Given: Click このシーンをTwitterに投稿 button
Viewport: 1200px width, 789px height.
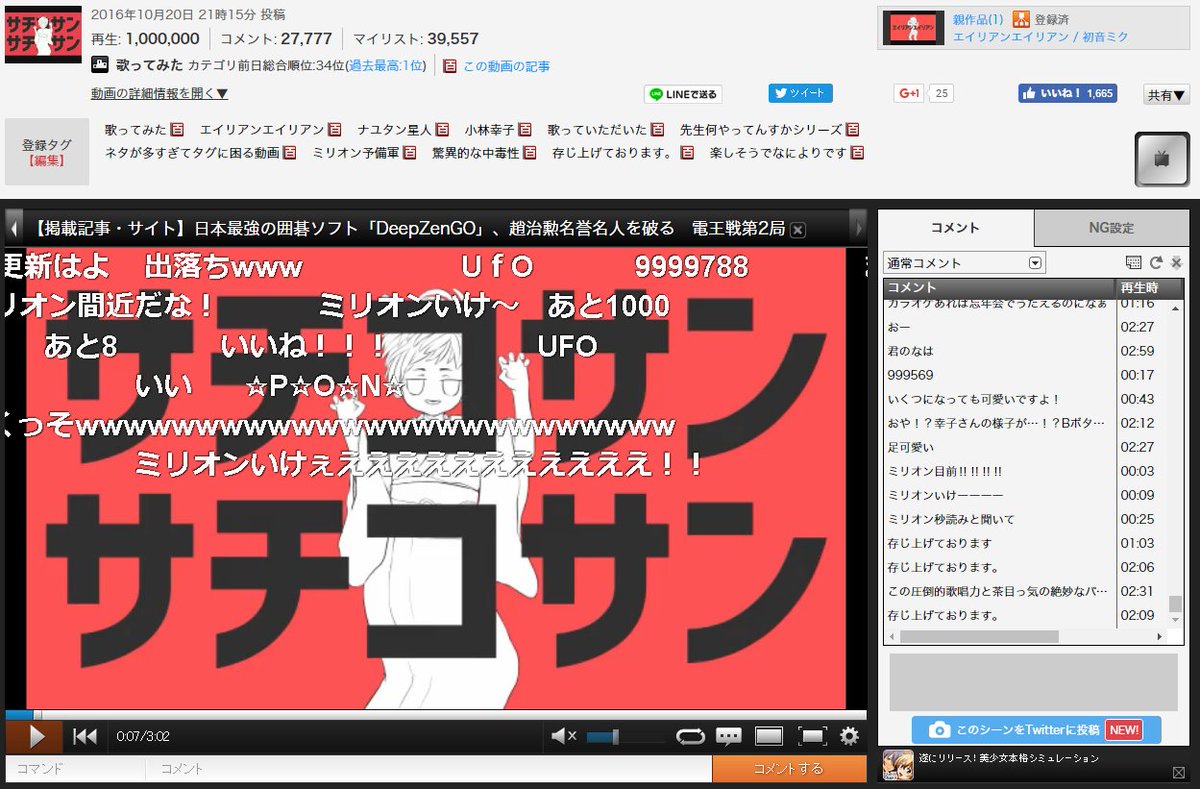Looking at the screenshot, I should (1036, 730).
